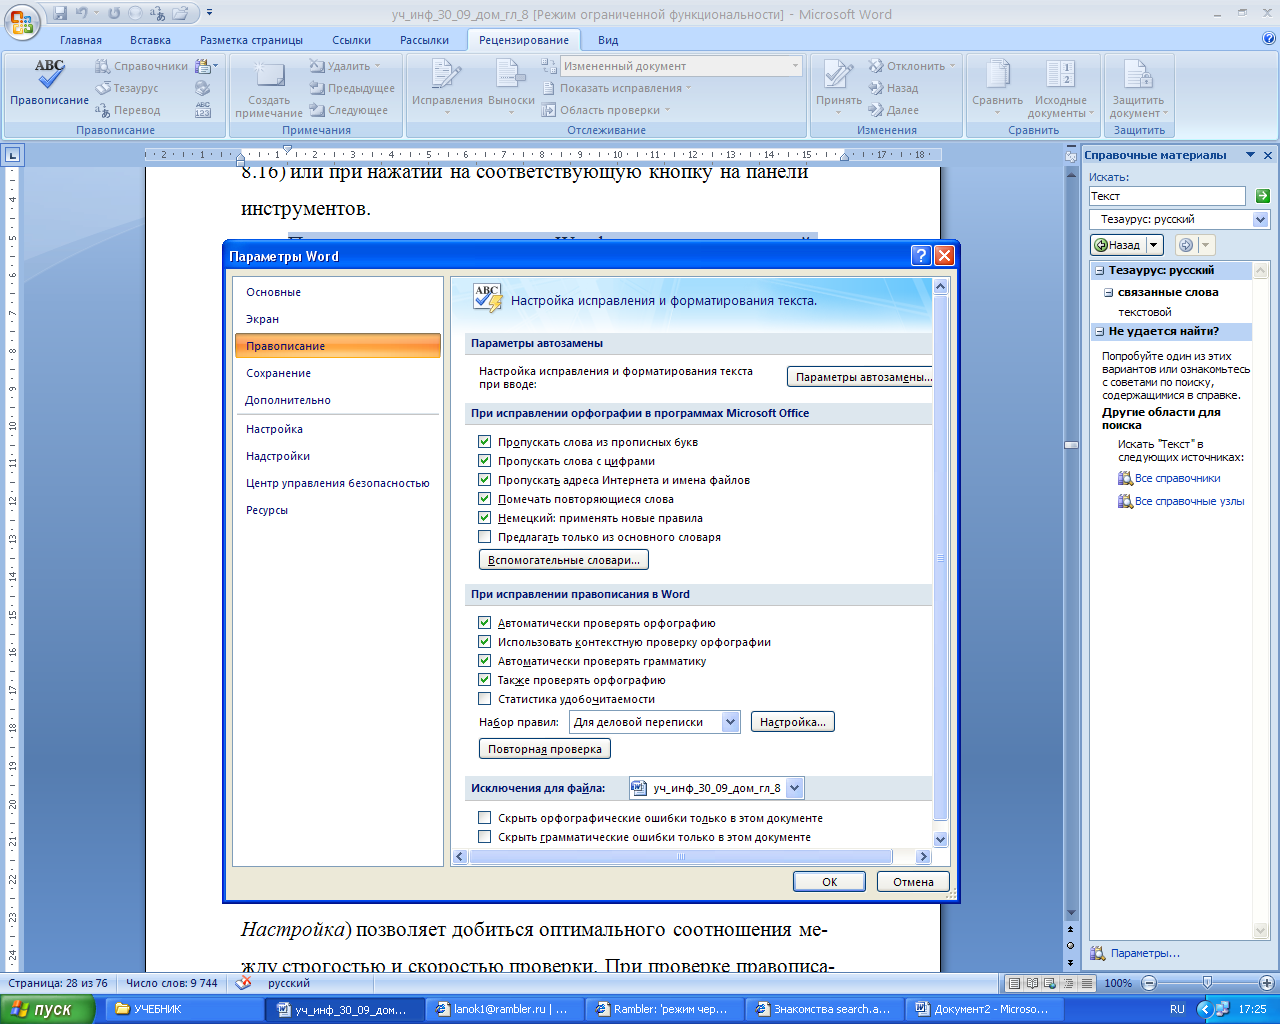
Task: Click the Word help question icon
Action: [1269, 40]
